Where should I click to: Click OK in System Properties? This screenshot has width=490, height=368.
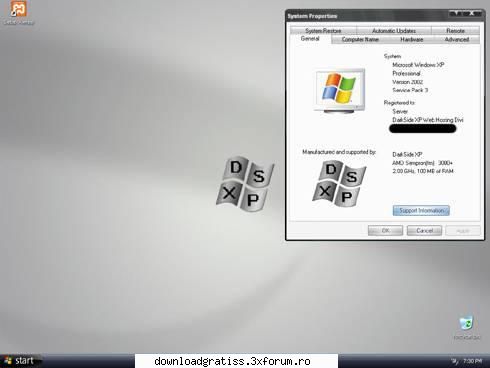click(x=385, y=231)
